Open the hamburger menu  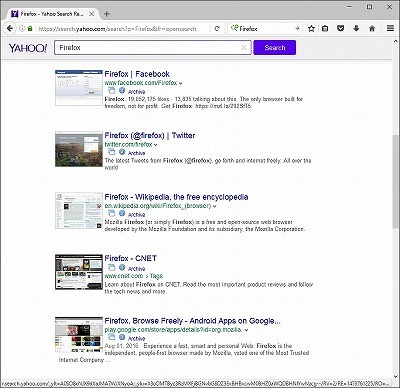click(x=390, y=29)
